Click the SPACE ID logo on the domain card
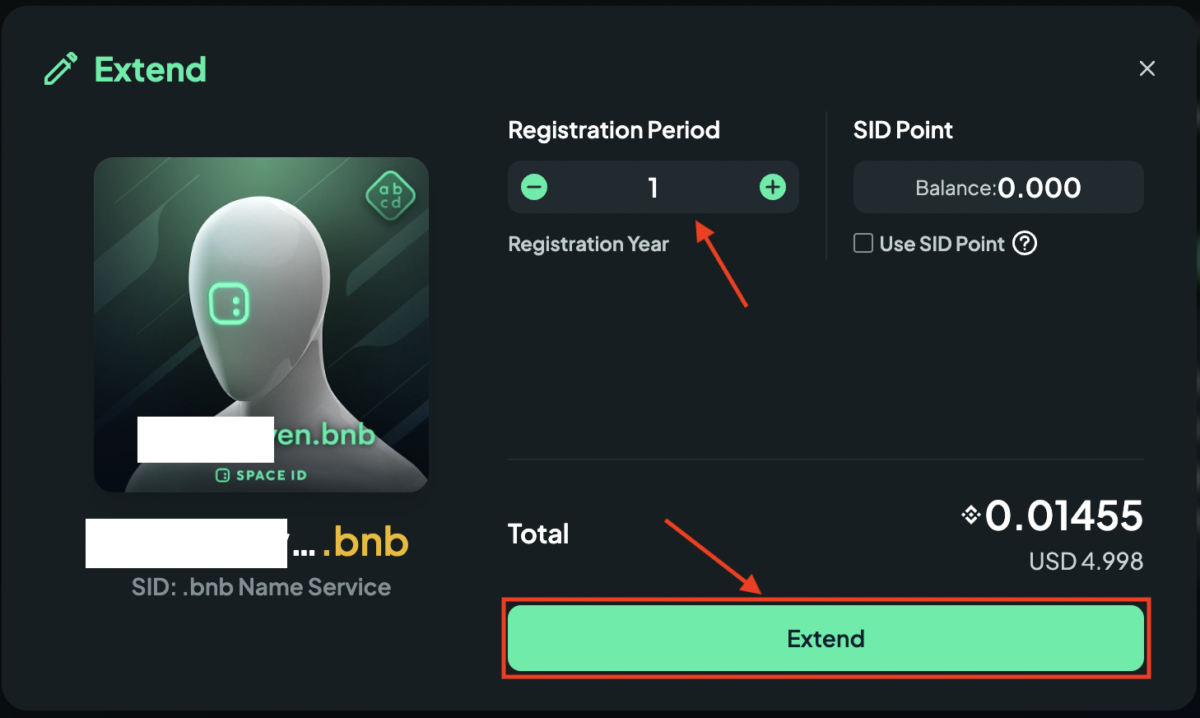 pos(260,475)
